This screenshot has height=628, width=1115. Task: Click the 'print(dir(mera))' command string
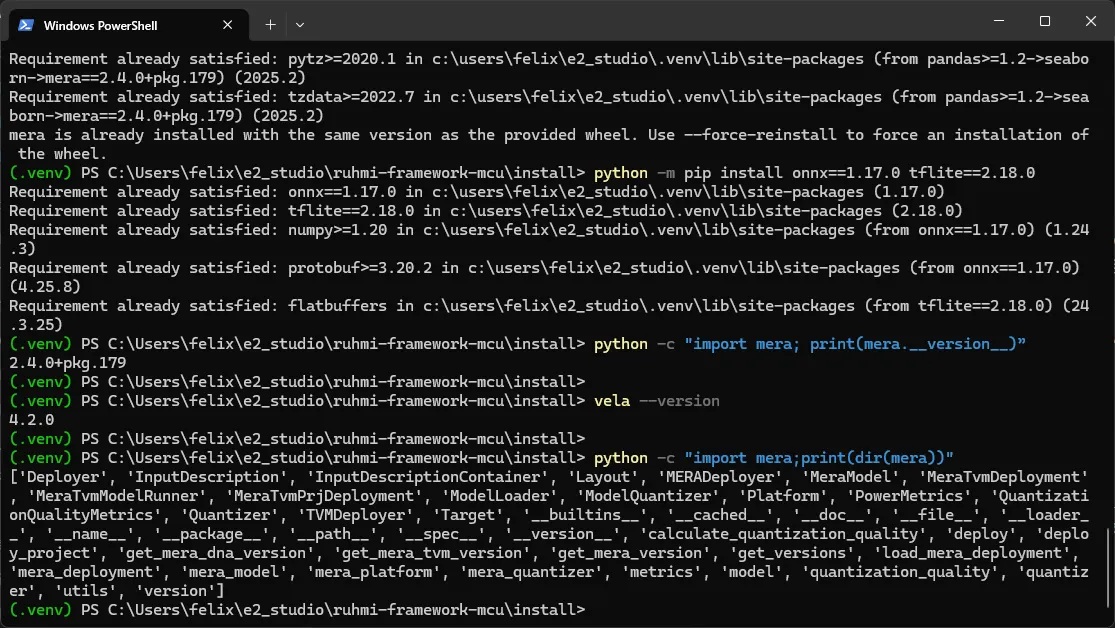point(819,457)
